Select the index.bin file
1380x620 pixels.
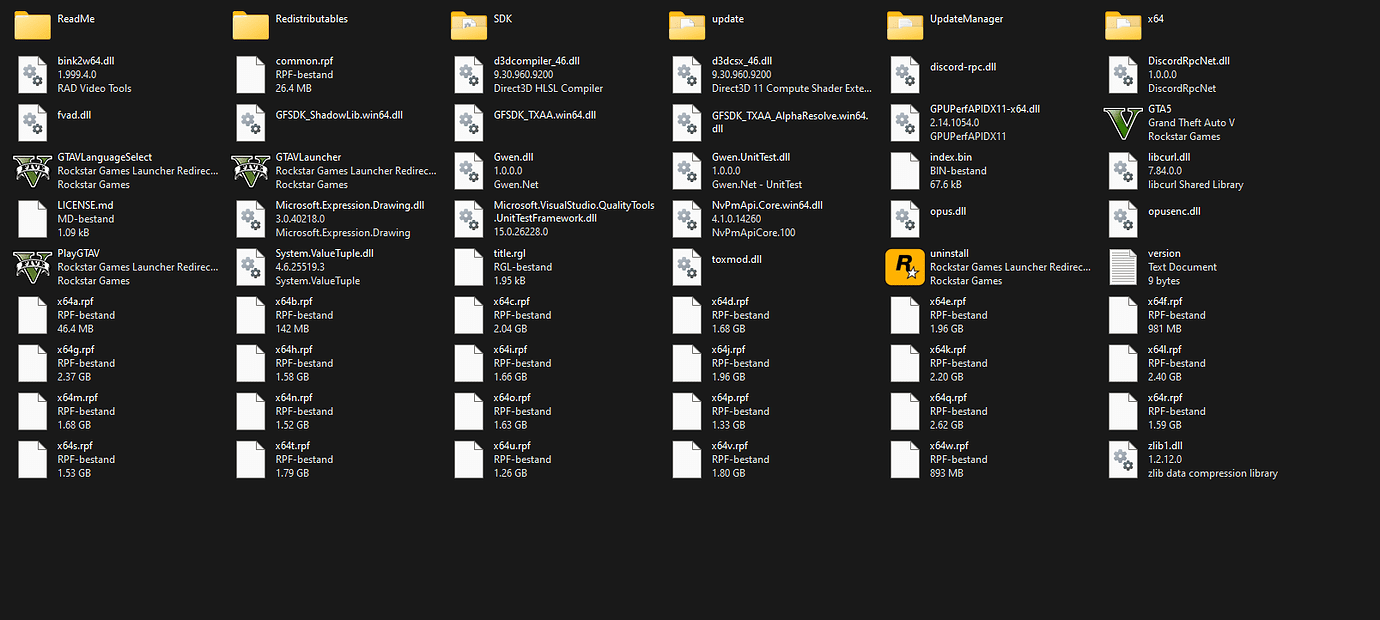(x=905, y=170)
